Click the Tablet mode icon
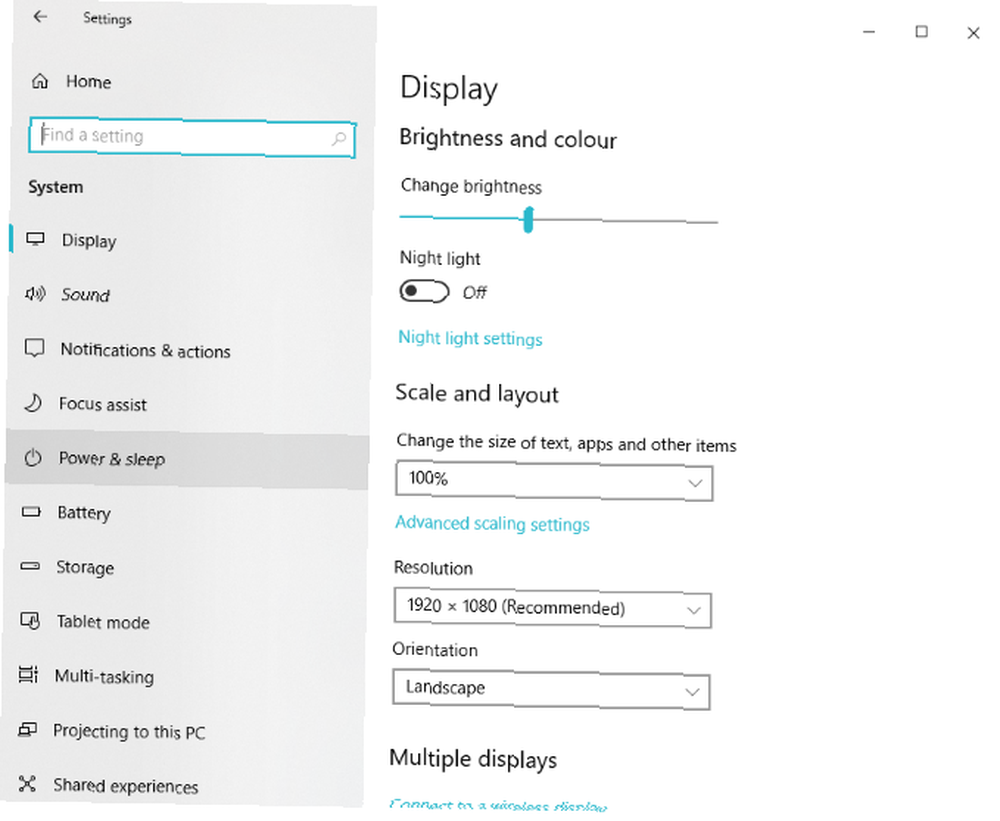 (30, 620)
